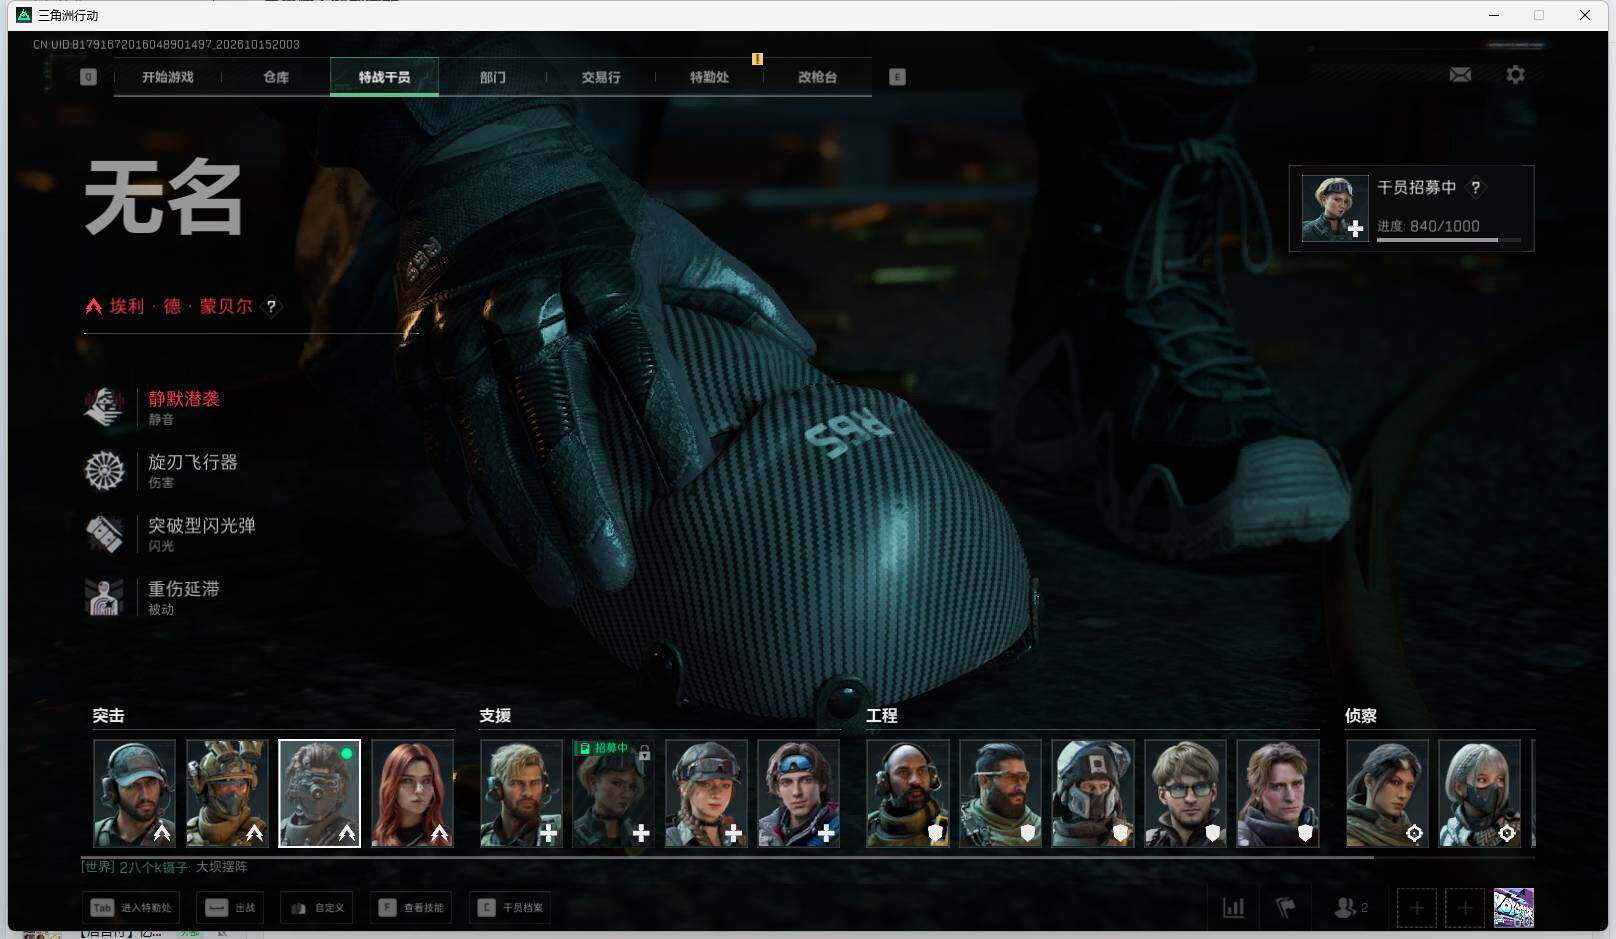Open the player avatar in bottom corner
1616x939 pixels.
(1513, 908)
